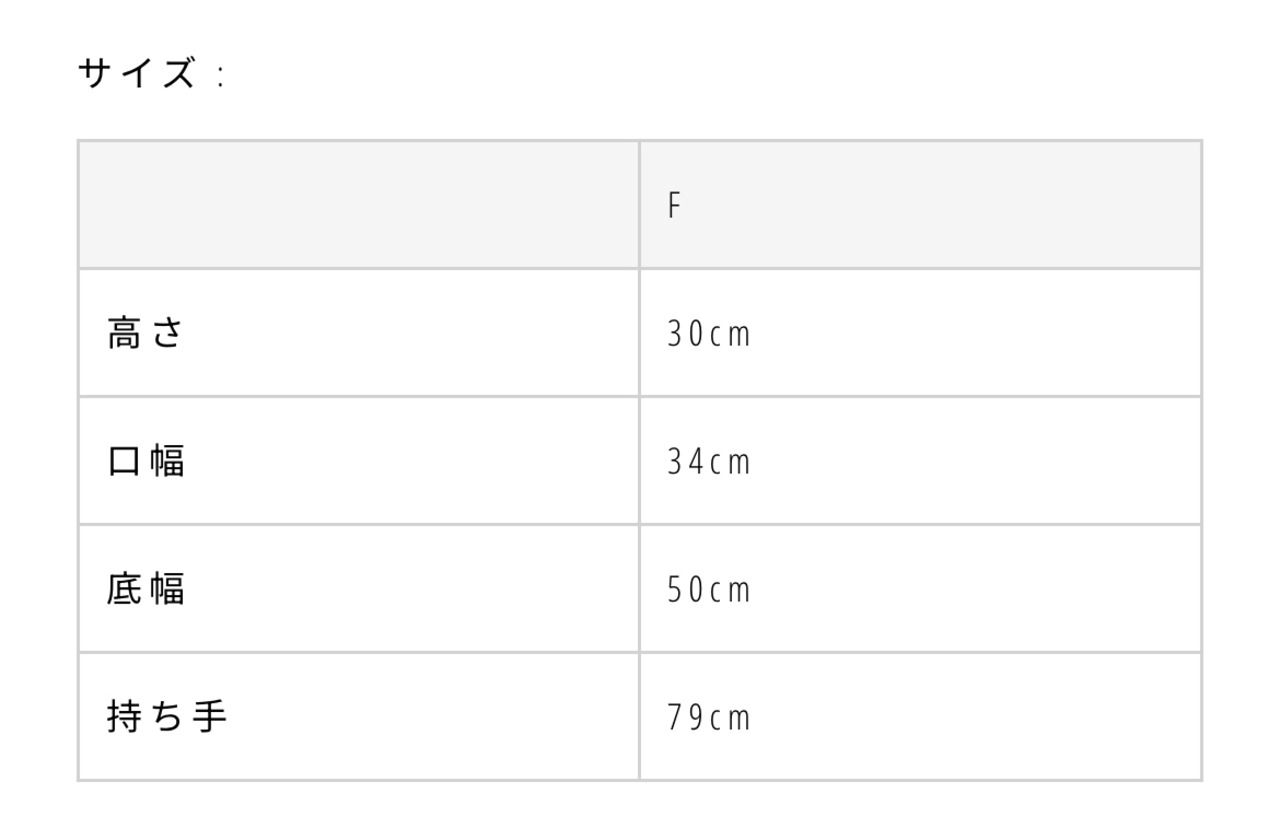Click the 口幅 row label
The image size is (1280, 840).
145,461
